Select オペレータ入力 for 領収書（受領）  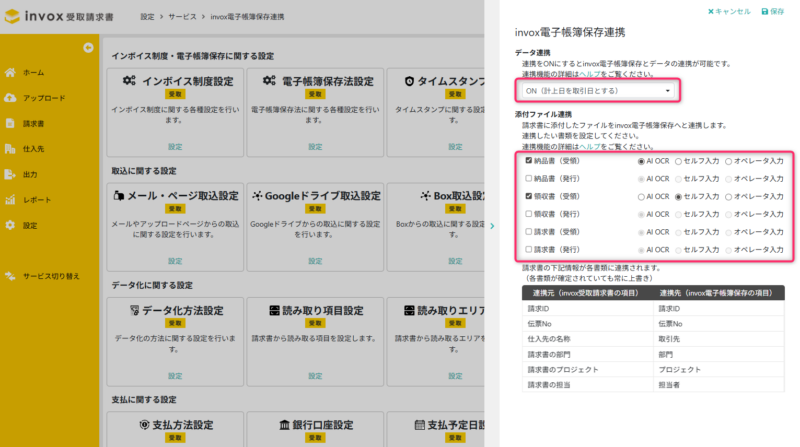point(729,197)
